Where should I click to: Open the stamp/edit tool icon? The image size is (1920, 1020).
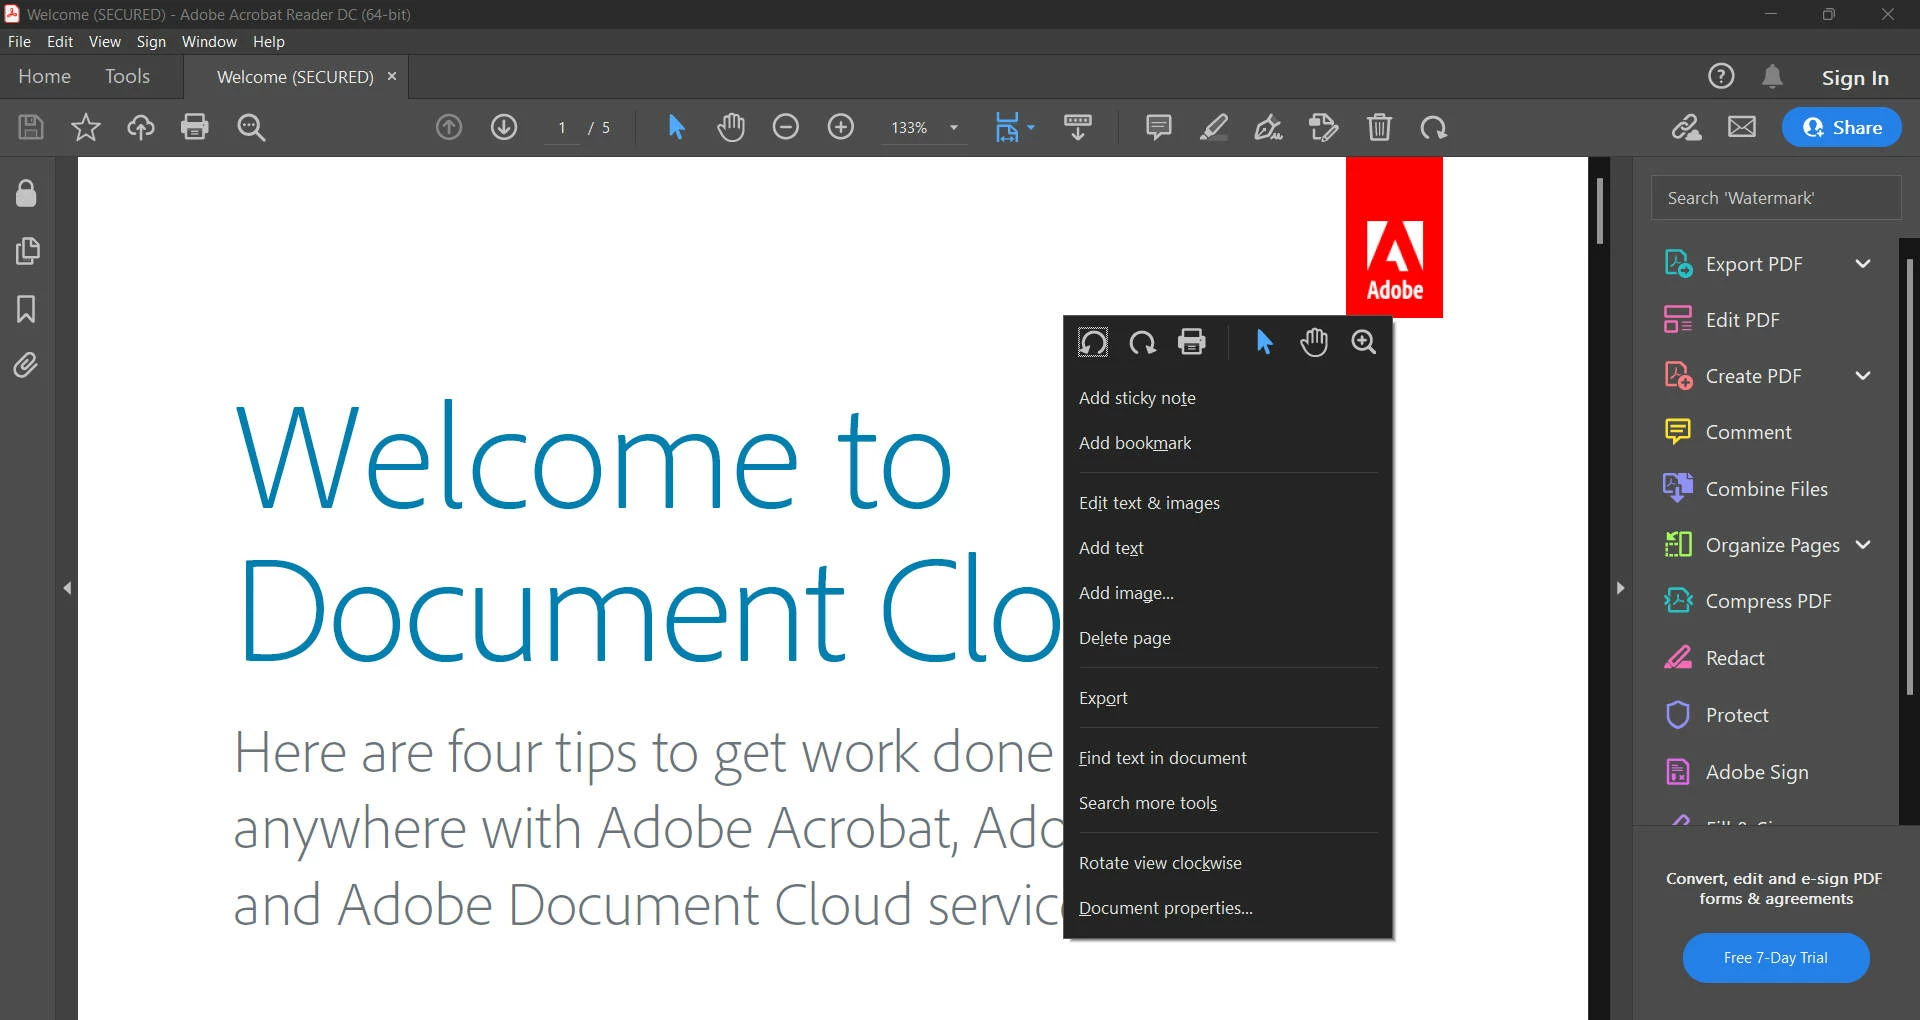tap(1324, 127)
